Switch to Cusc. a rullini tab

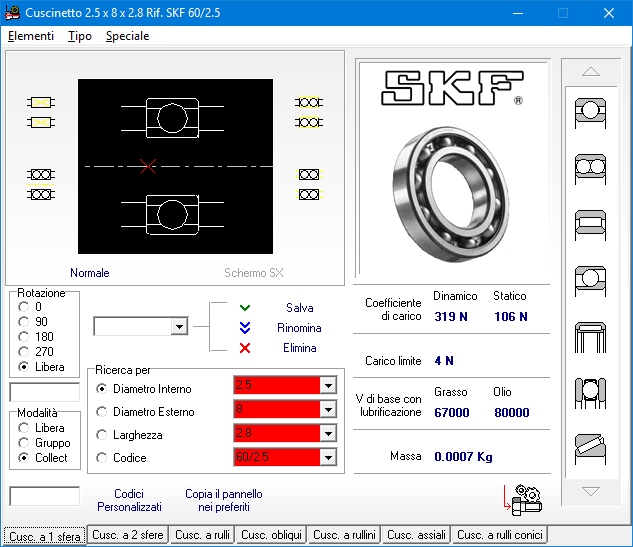[x=344, y=535]
